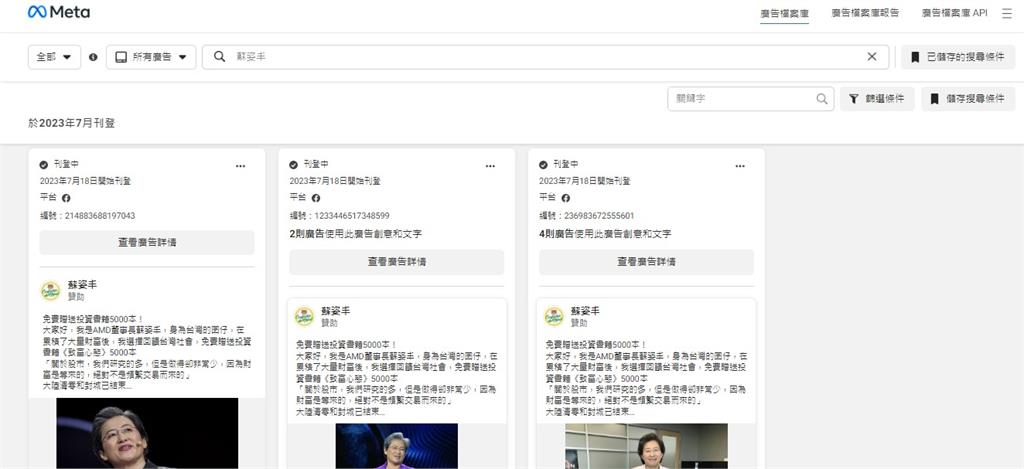Screen dimensions: 1024x469
Task: Open more options for ad 236983672555601
Action: 740,166
